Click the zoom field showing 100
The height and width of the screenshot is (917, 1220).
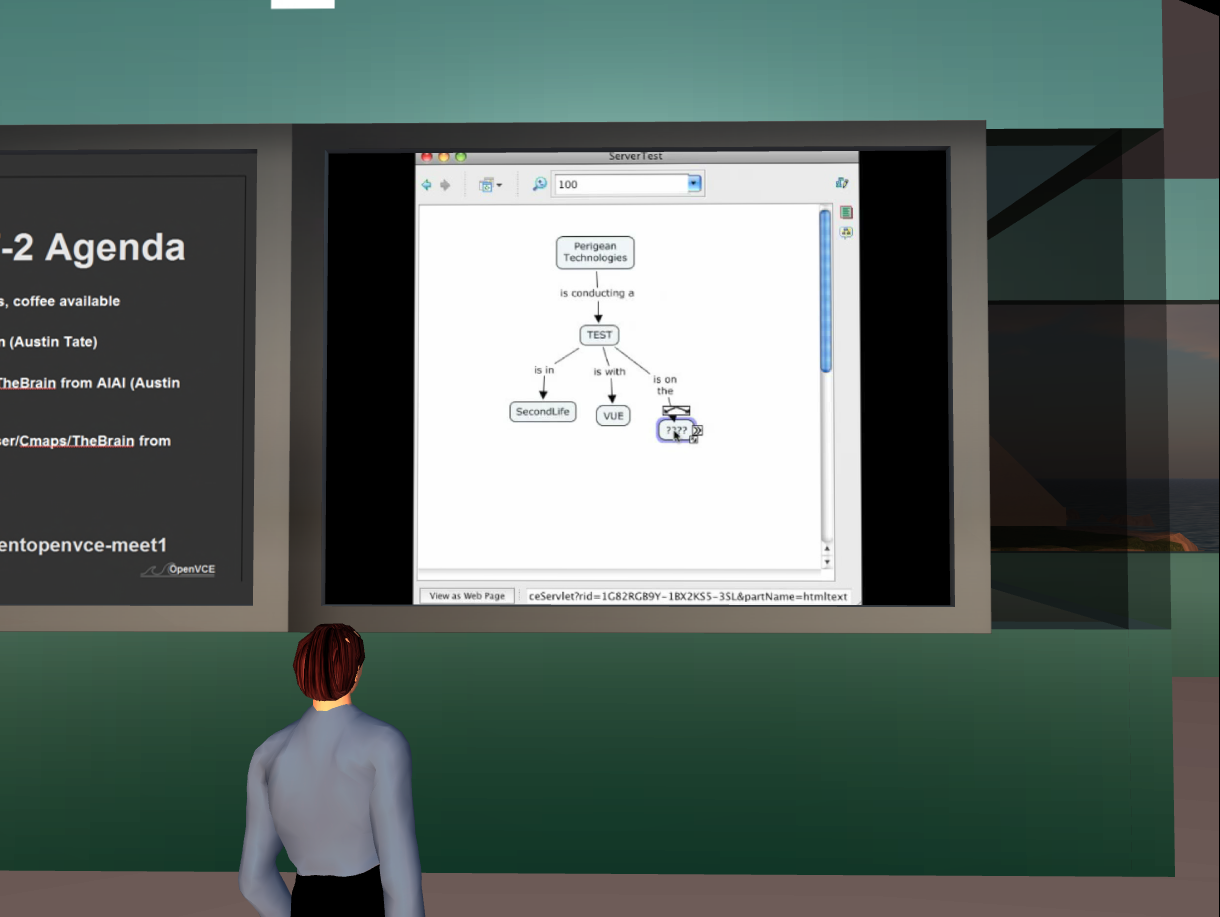click(621, 184)
